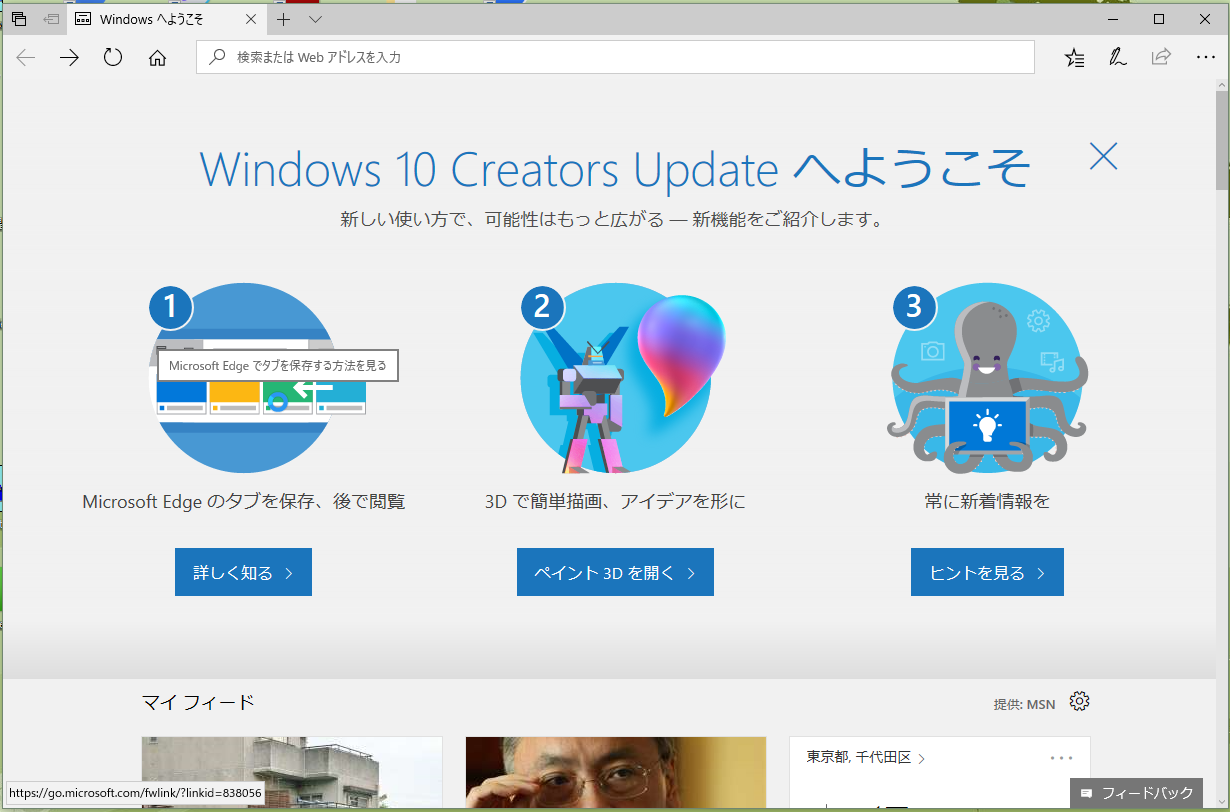Click the 'マイ フィード' heading

[x=198, y=703]
